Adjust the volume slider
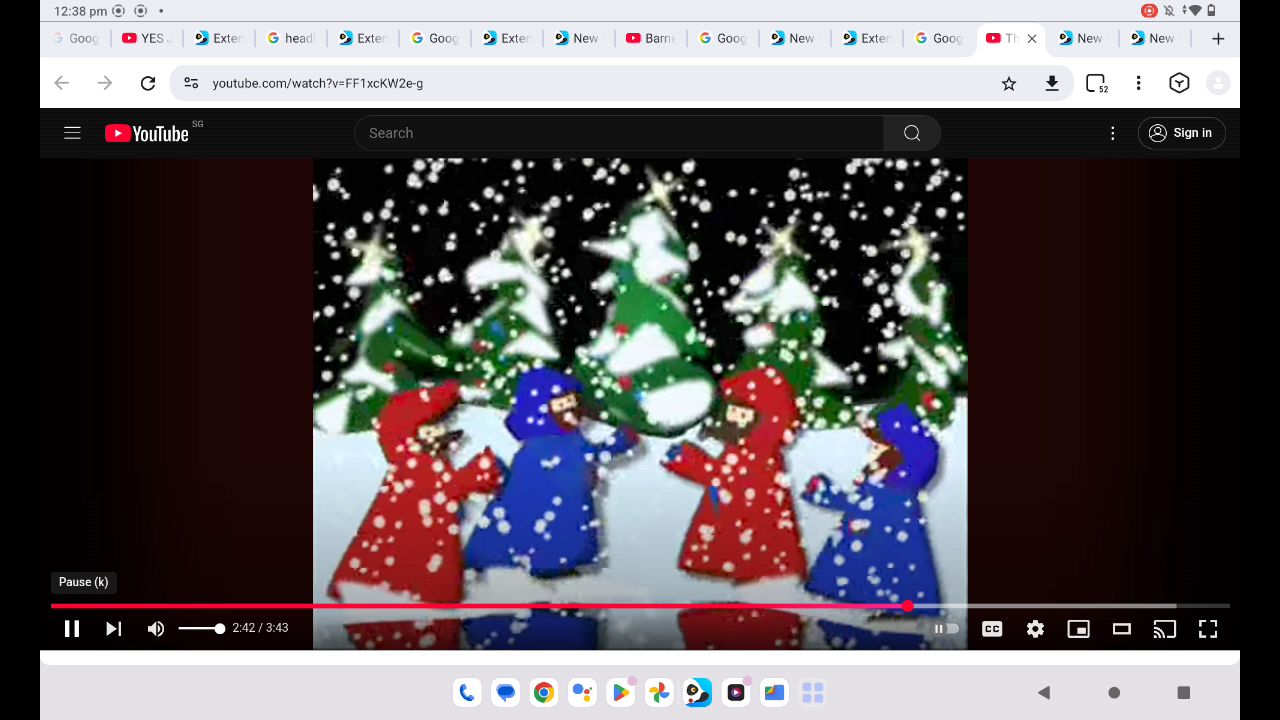This screenshot has height=720, width=1280. point(201,629)
